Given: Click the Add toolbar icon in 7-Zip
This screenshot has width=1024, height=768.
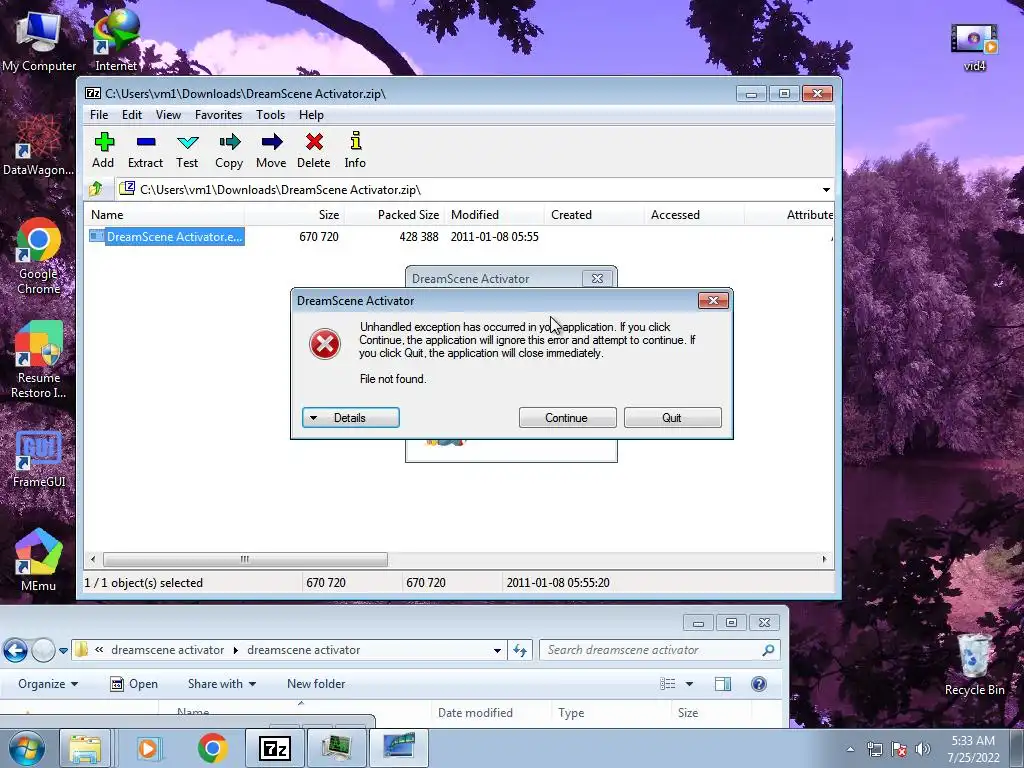Looking at the screenshot, I should [103, 150].
